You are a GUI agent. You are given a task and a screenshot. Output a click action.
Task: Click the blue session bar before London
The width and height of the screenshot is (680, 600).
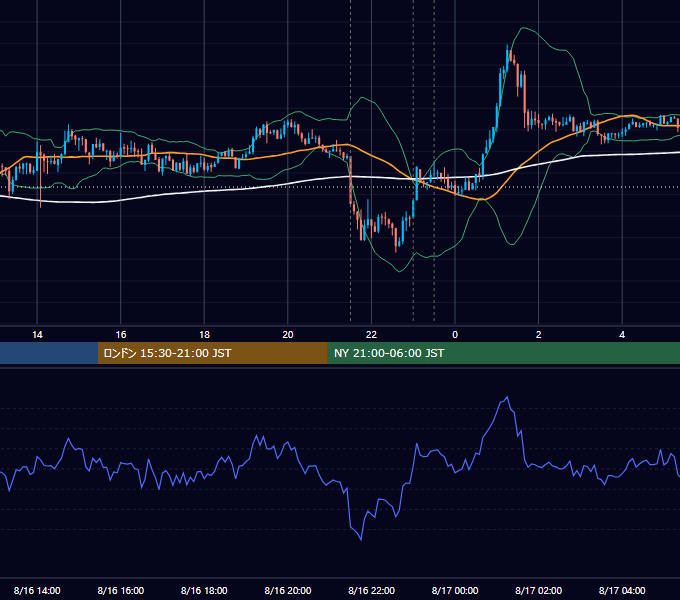(x=49, y=353)
